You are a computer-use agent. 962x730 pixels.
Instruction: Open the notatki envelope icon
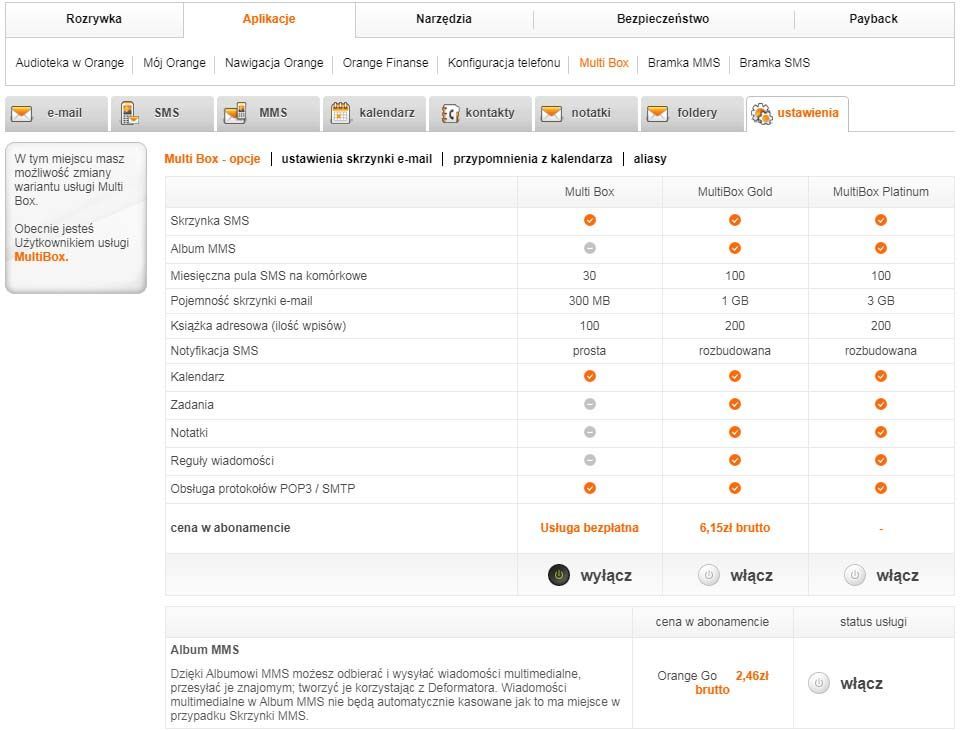coord(551,114)
